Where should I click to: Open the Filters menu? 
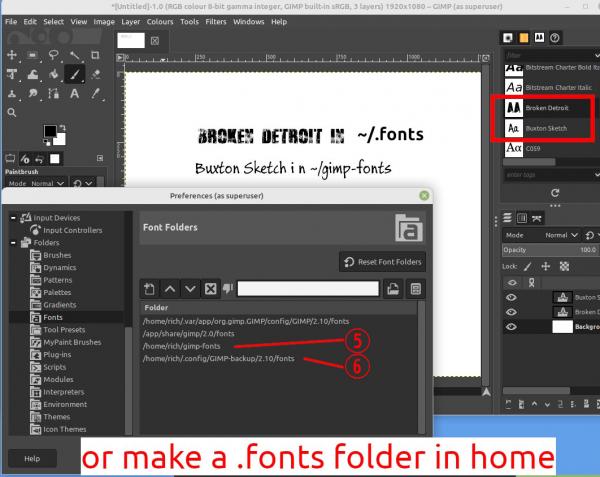tap(216, 22)
